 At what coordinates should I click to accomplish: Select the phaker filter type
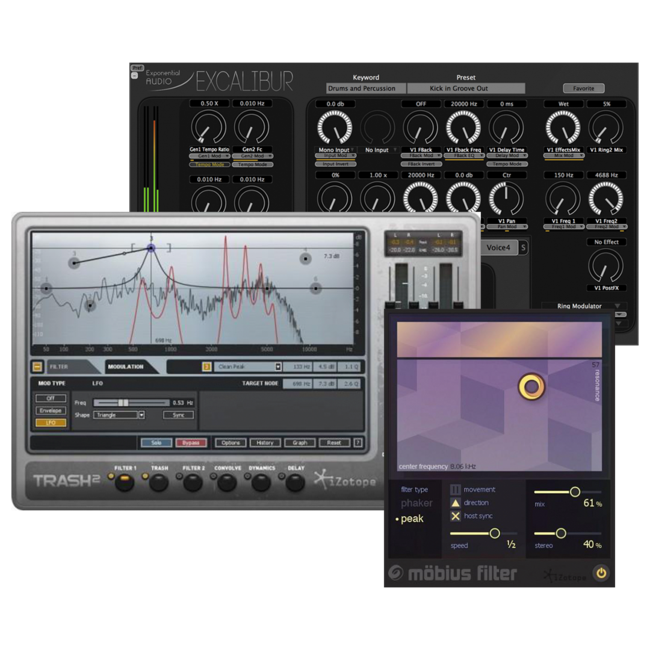pyautogui.click(x=417, y=504)
